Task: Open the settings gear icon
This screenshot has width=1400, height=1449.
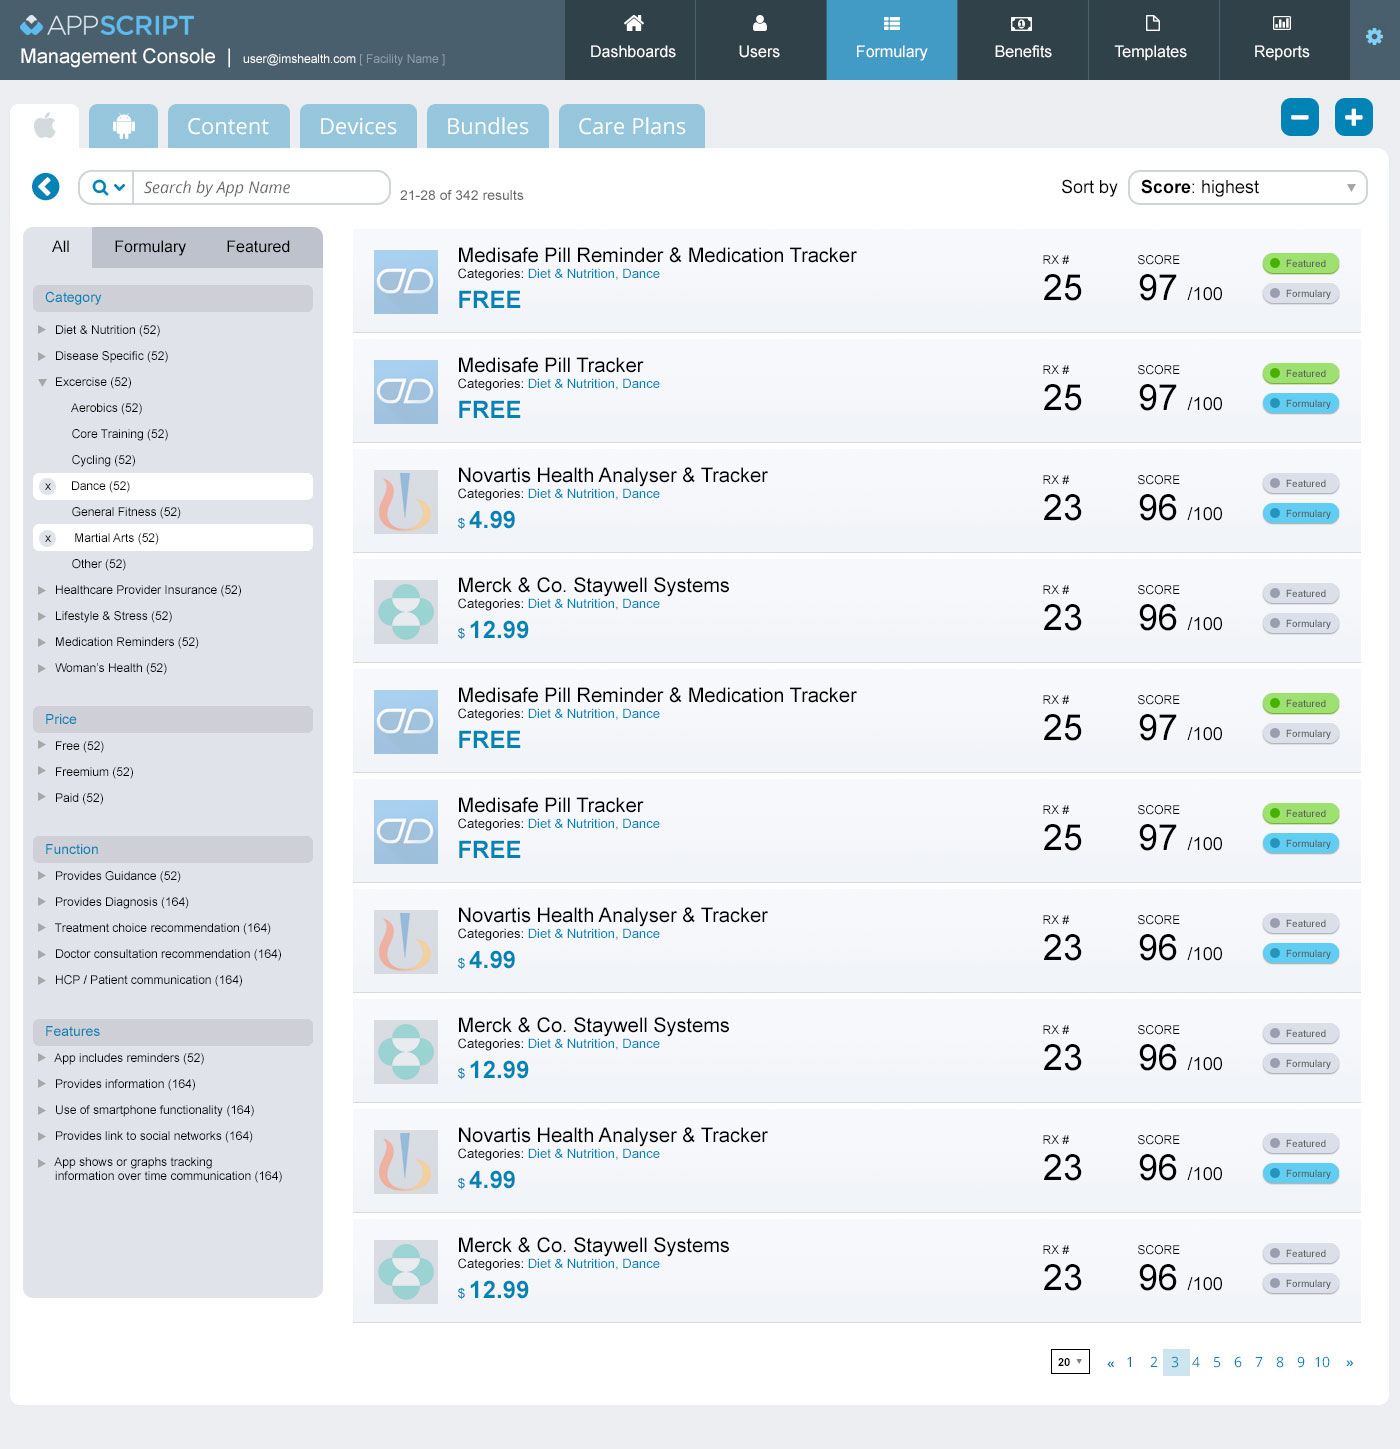Action: coord(1374,37)
